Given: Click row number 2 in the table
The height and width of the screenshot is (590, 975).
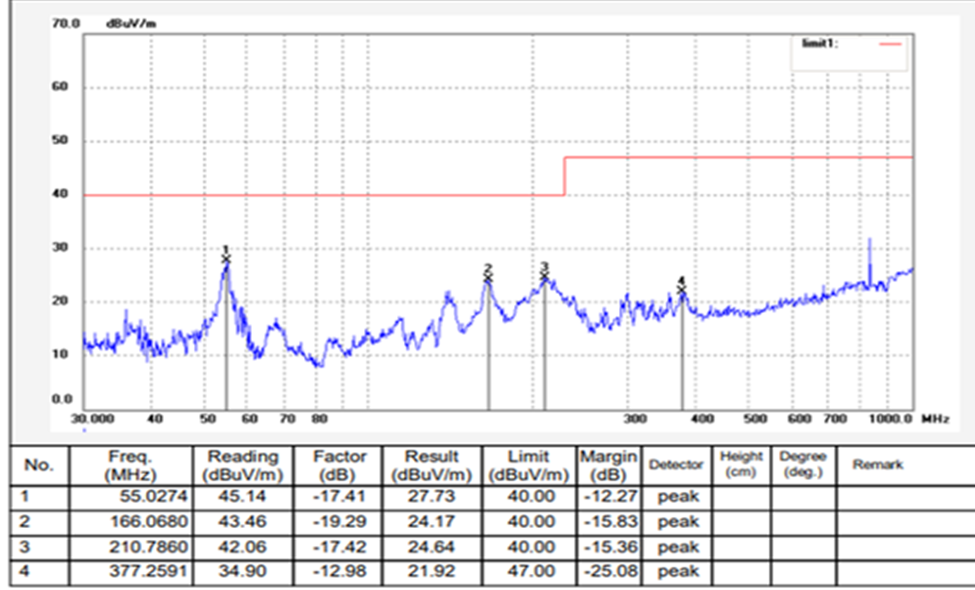Looking at the screenshot, I should tap(24, 522).
